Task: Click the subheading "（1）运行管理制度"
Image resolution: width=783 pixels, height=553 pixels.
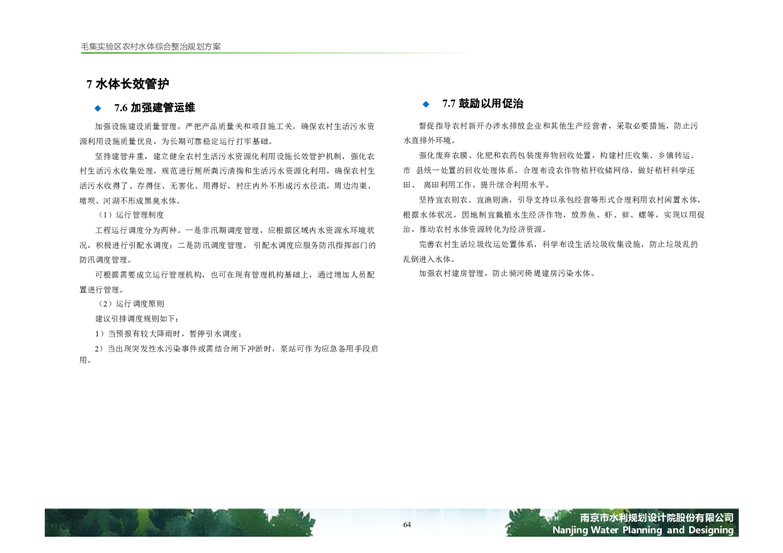Action: click(x=131, y=215)
